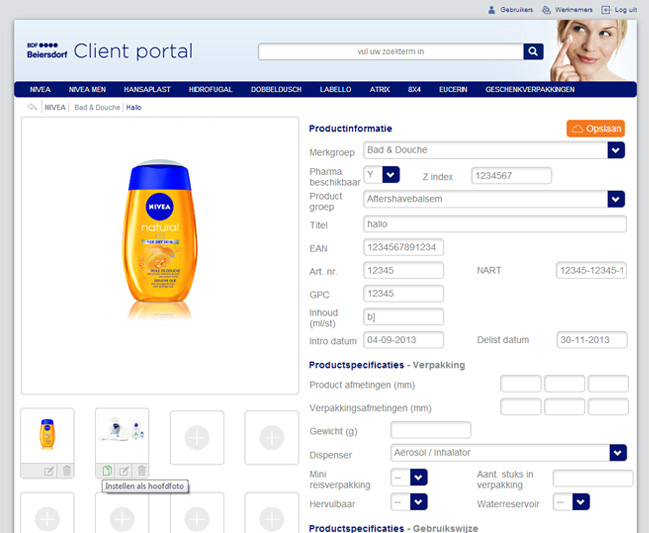The width and height of the screenshot is (649, 533).
Task: Open the Dispenser dropdown
Action: 618,453
